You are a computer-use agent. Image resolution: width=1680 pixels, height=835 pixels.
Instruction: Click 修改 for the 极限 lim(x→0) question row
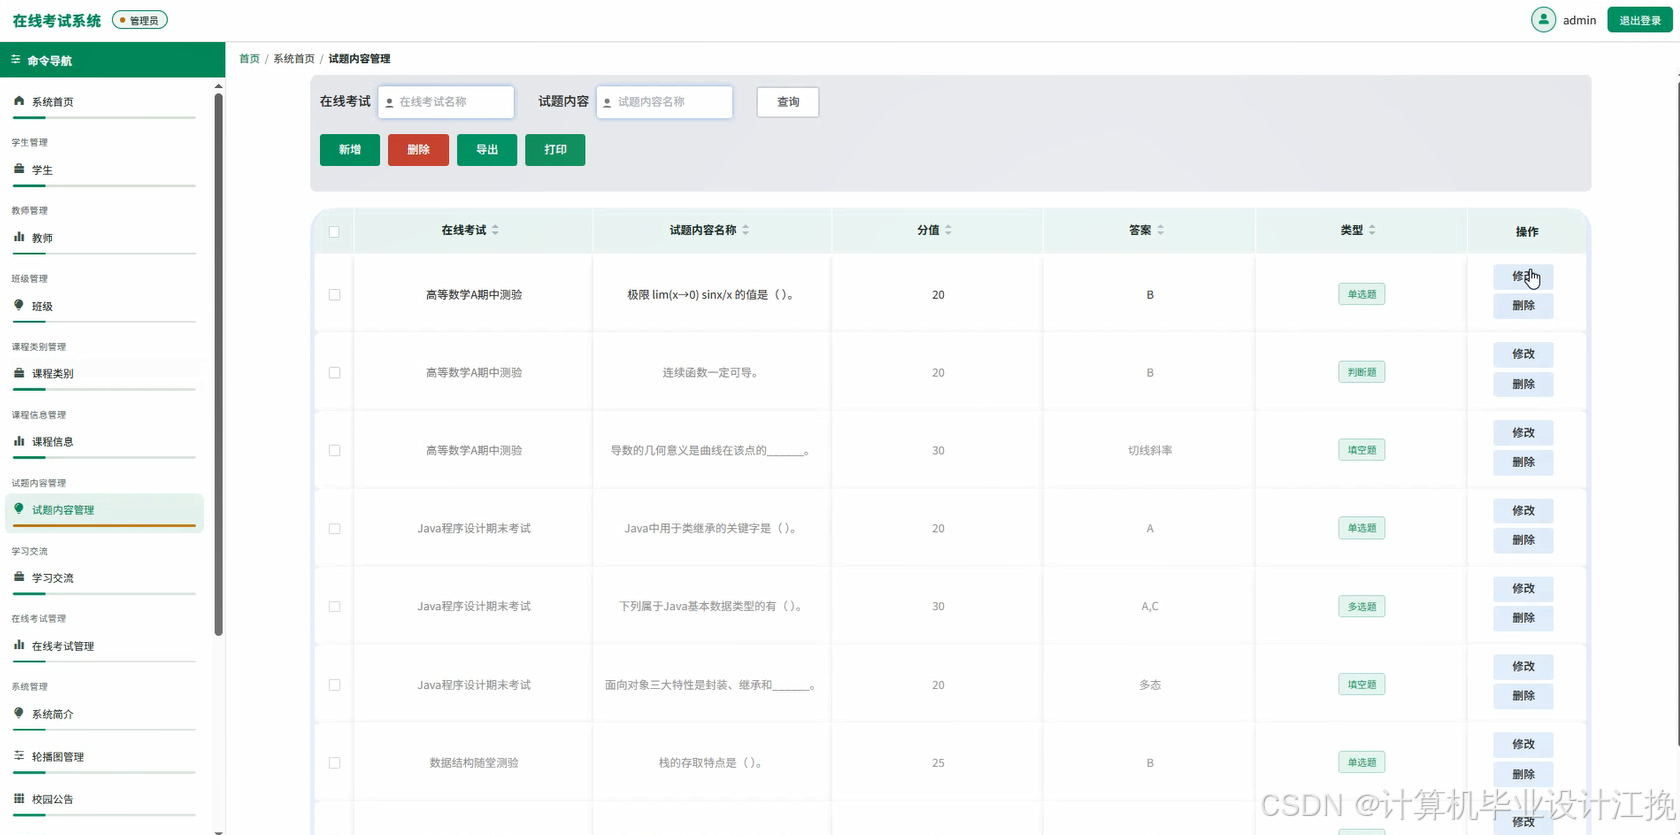pyautogui.click(x=1523, y=276)
